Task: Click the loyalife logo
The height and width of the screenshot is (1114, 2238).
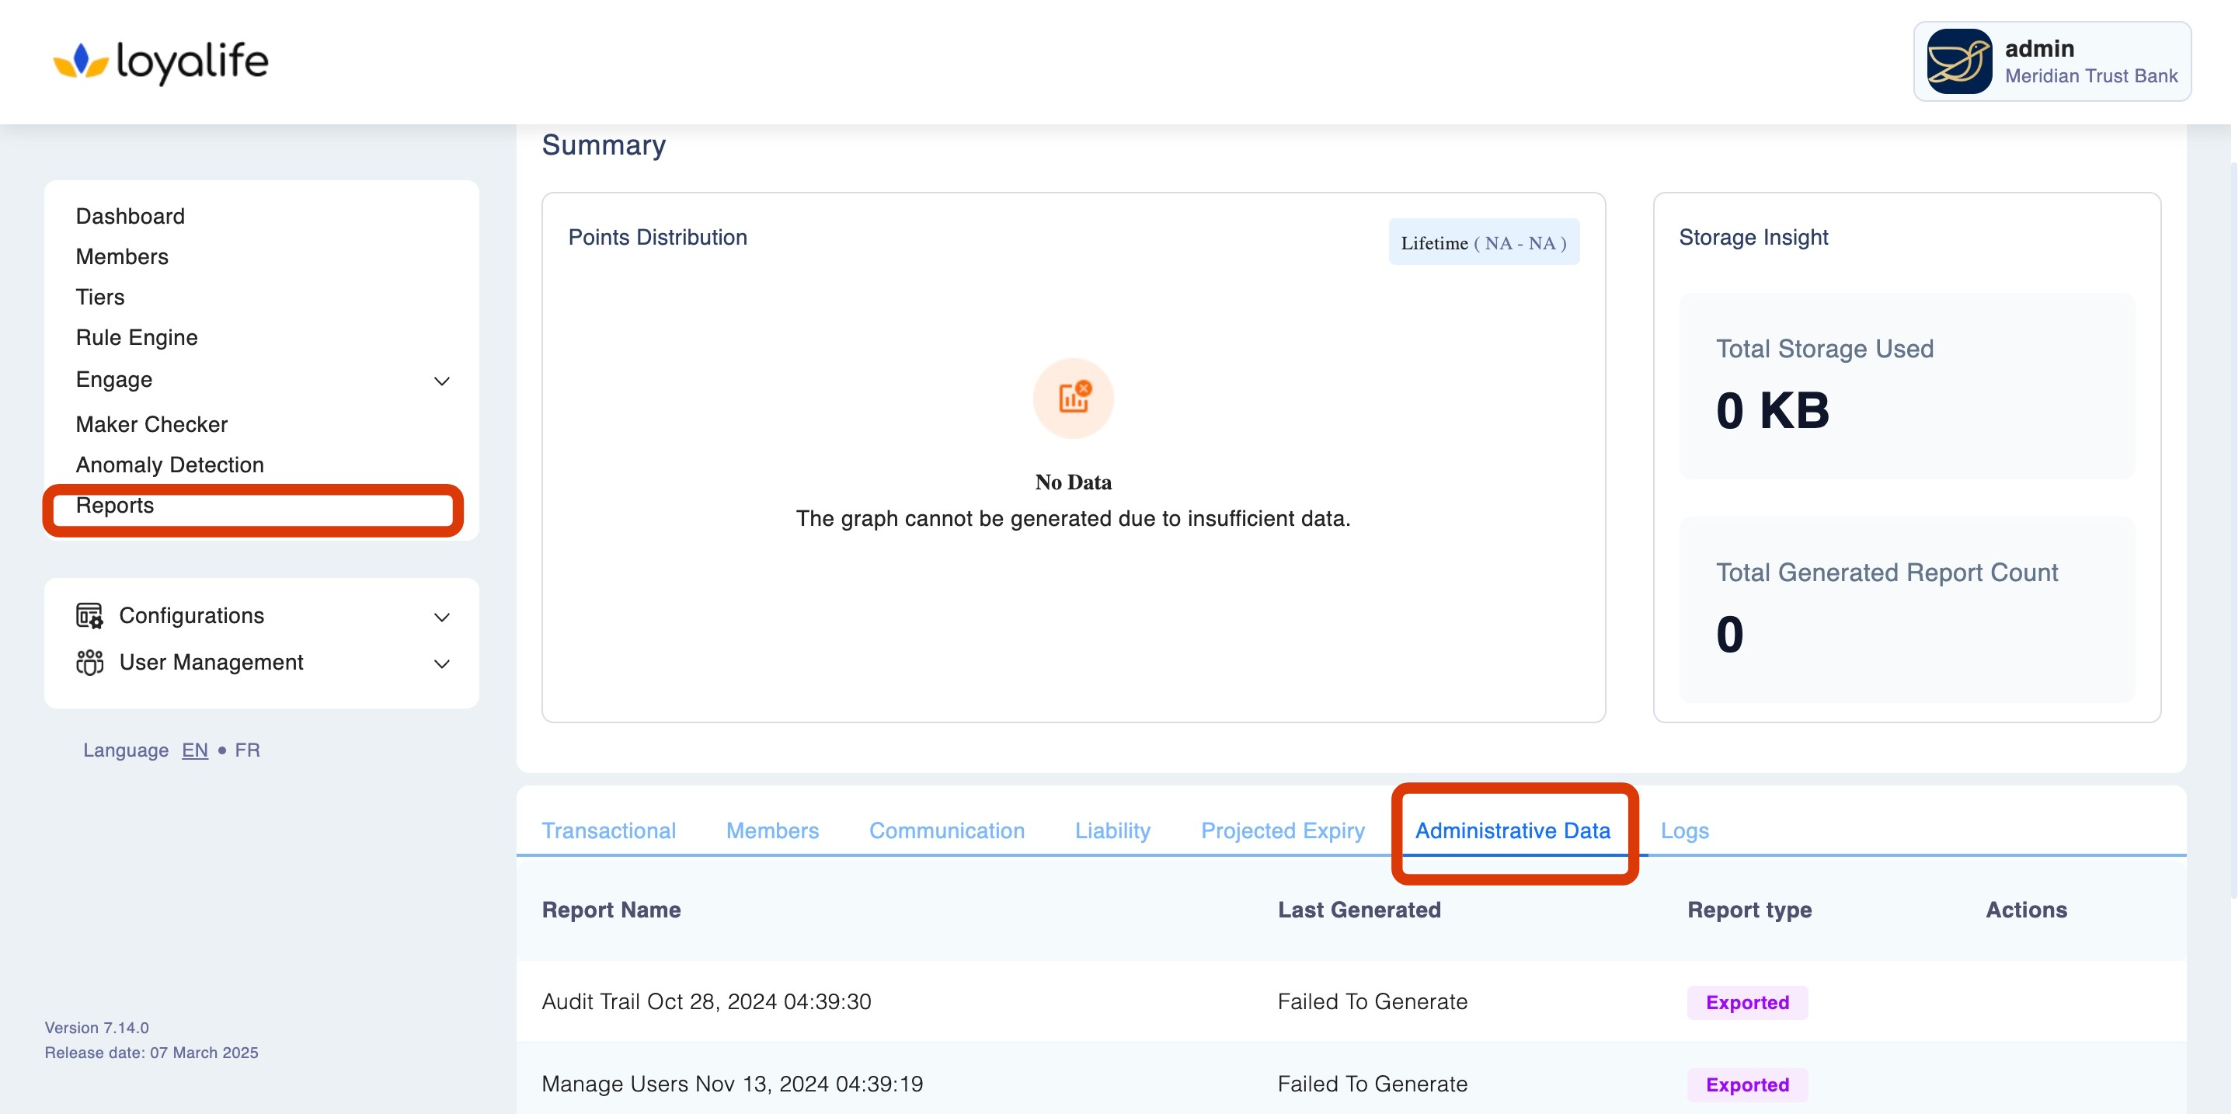Action: 161,61
